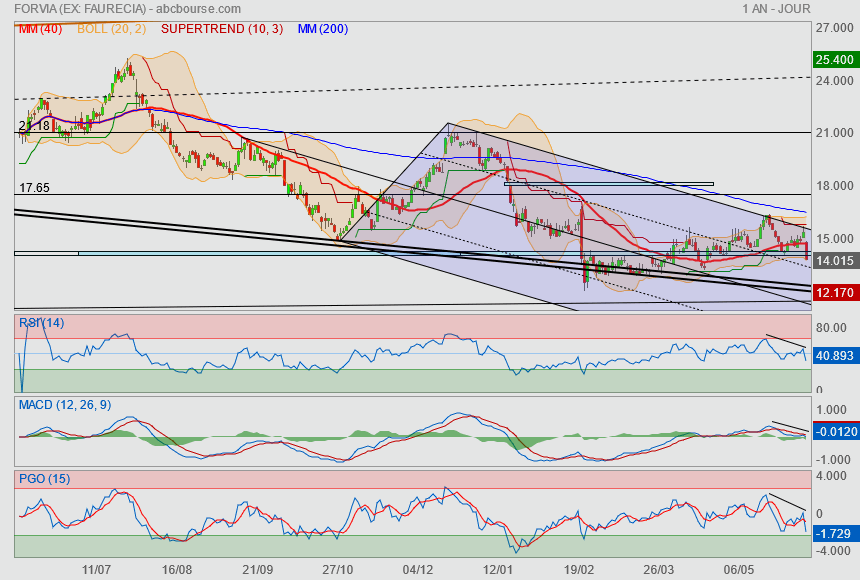Viewport: 860px width, 580px height.
Task: Select the 27/10 date on the time axis
Action: [337, 570]
